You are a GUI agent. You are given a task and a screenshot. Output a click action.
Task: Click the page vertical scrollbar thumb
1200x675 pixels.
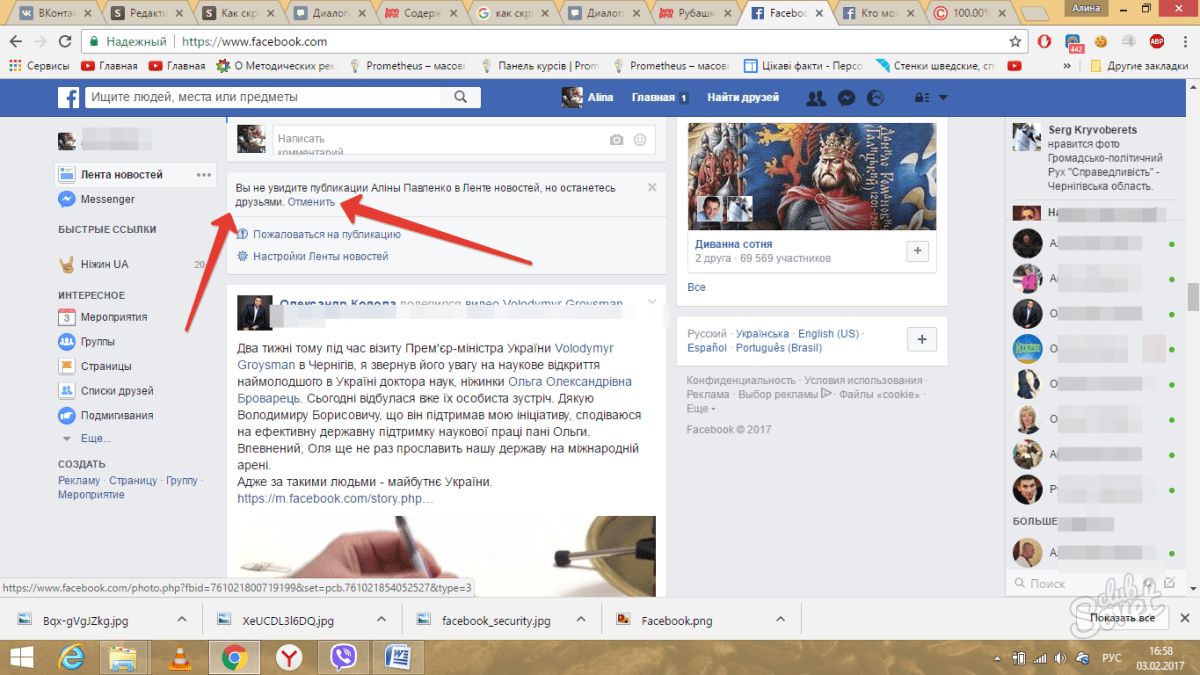tap(1193, 298)
